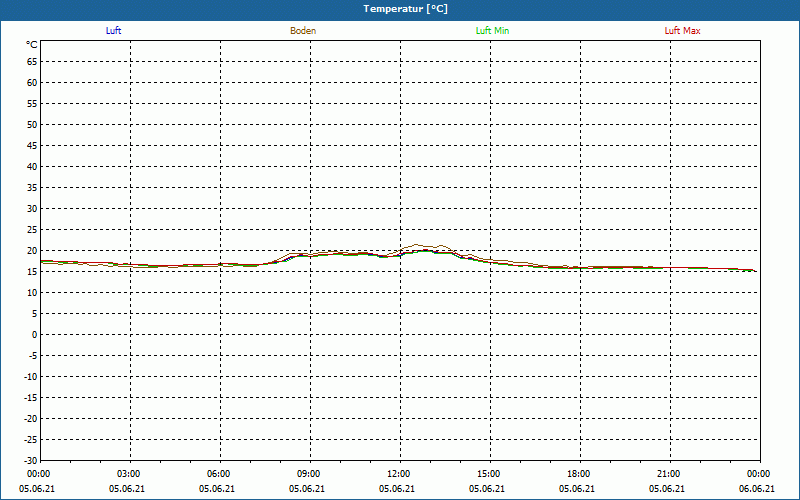Click the 60 y-axis label
Viewport: 800px width, 500px height.
coord(32,83)
